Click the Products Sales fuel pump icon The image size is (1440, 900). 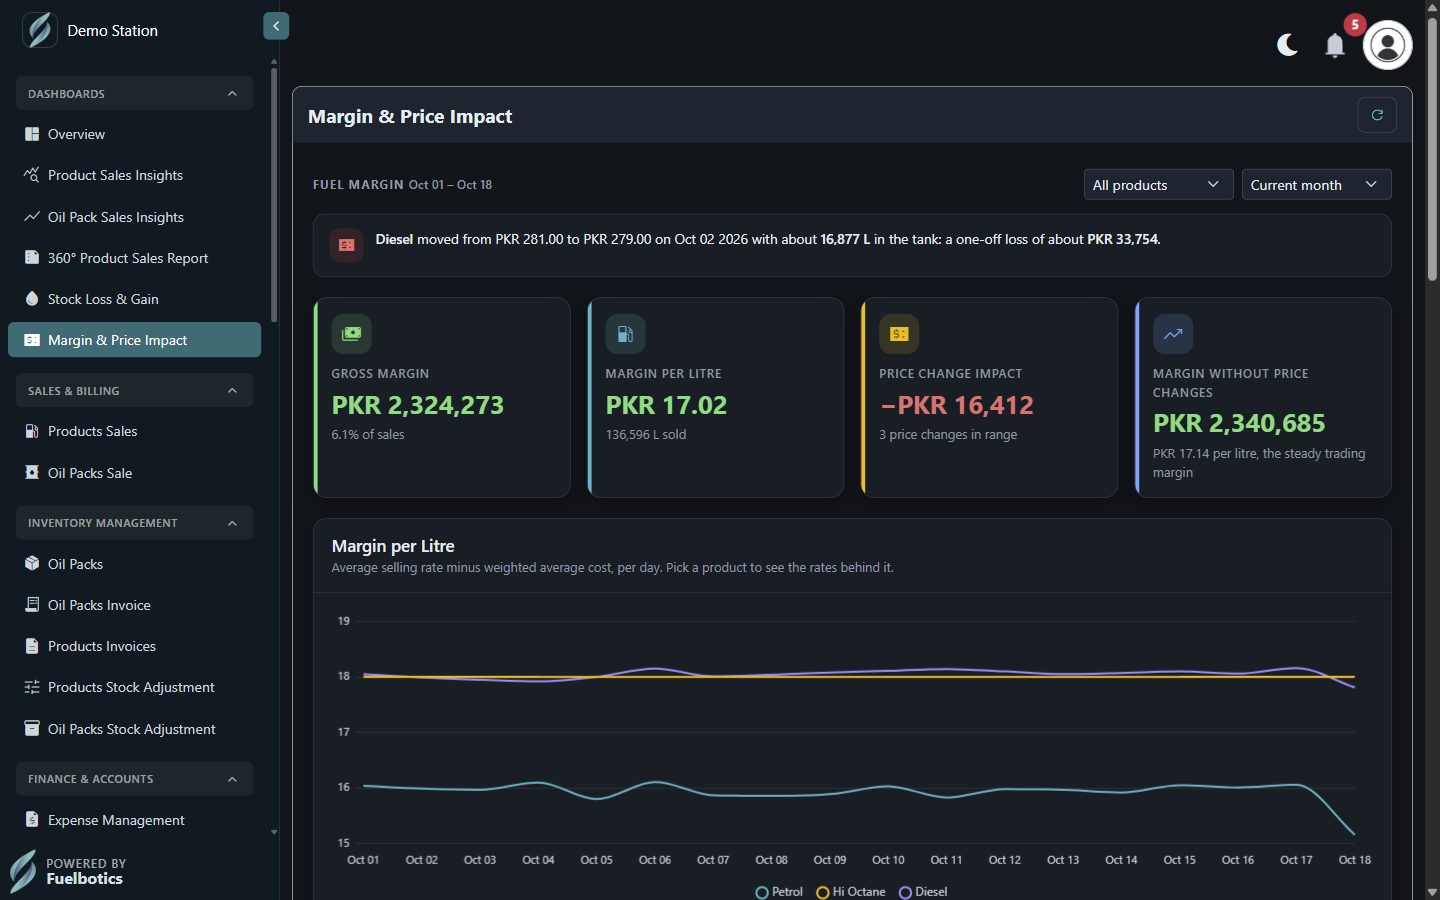tap(32, 431)
